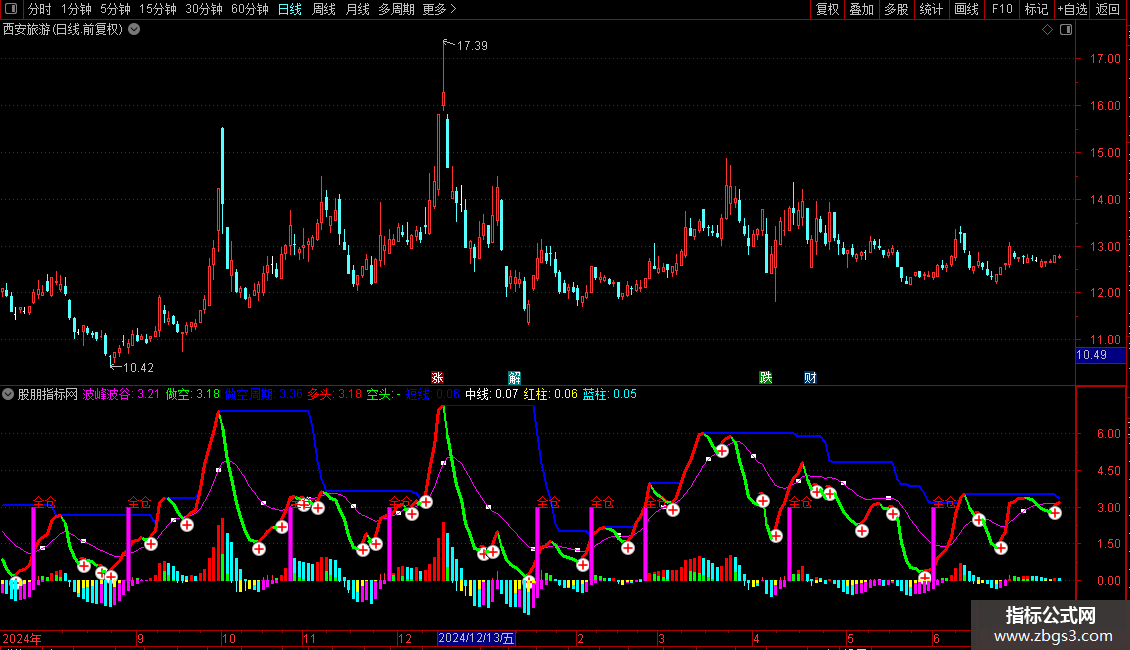Click the 10.42 low price flag
The height and width of the screenshot is (650, 1130).
(138, 368)
